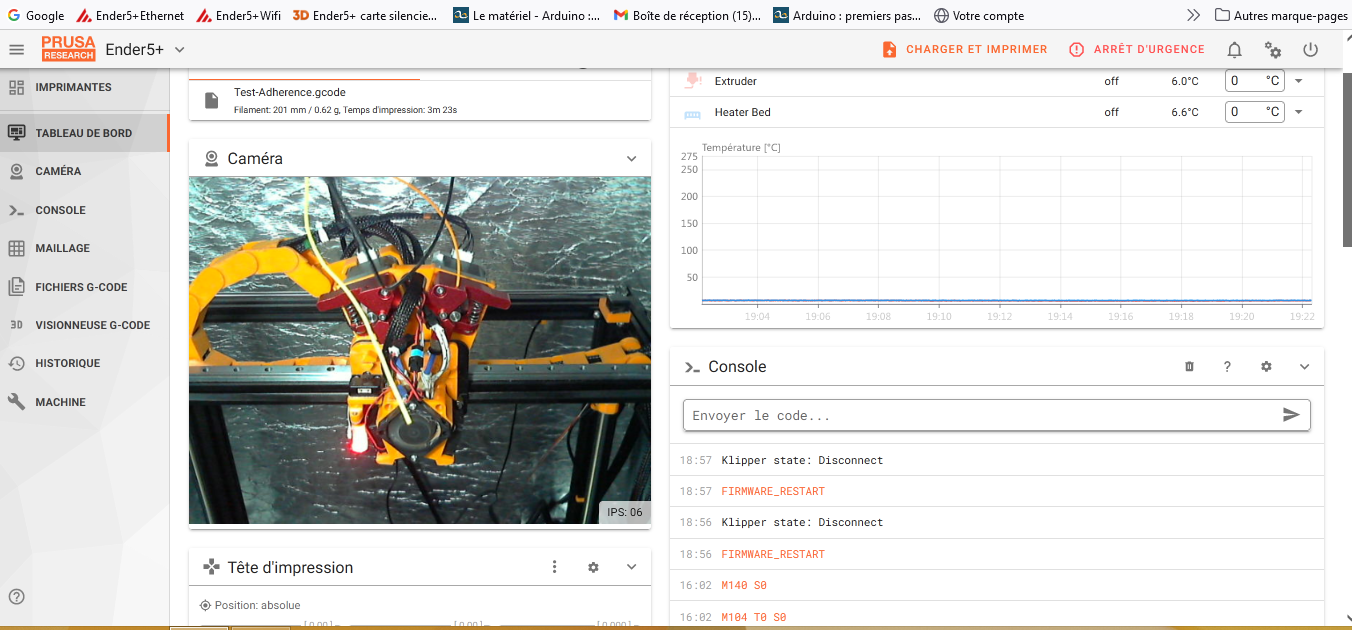Open Tête d'impression settings gear
Image resolution: width=1352 pixels, height=630 pixels.
tap(593, 567)
